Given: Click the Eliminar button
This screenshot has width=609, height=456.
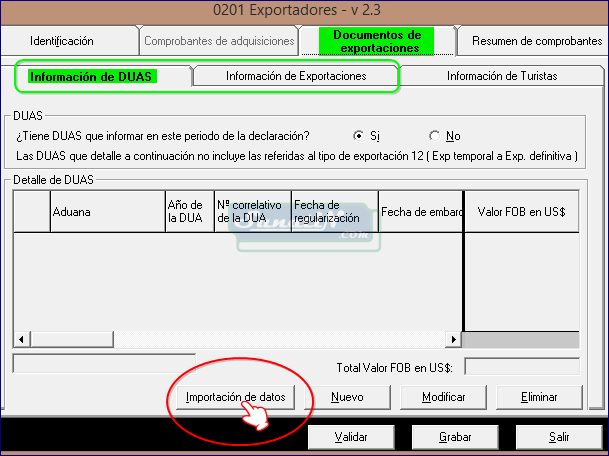Looking at the screenshot, I should point(539,397).
